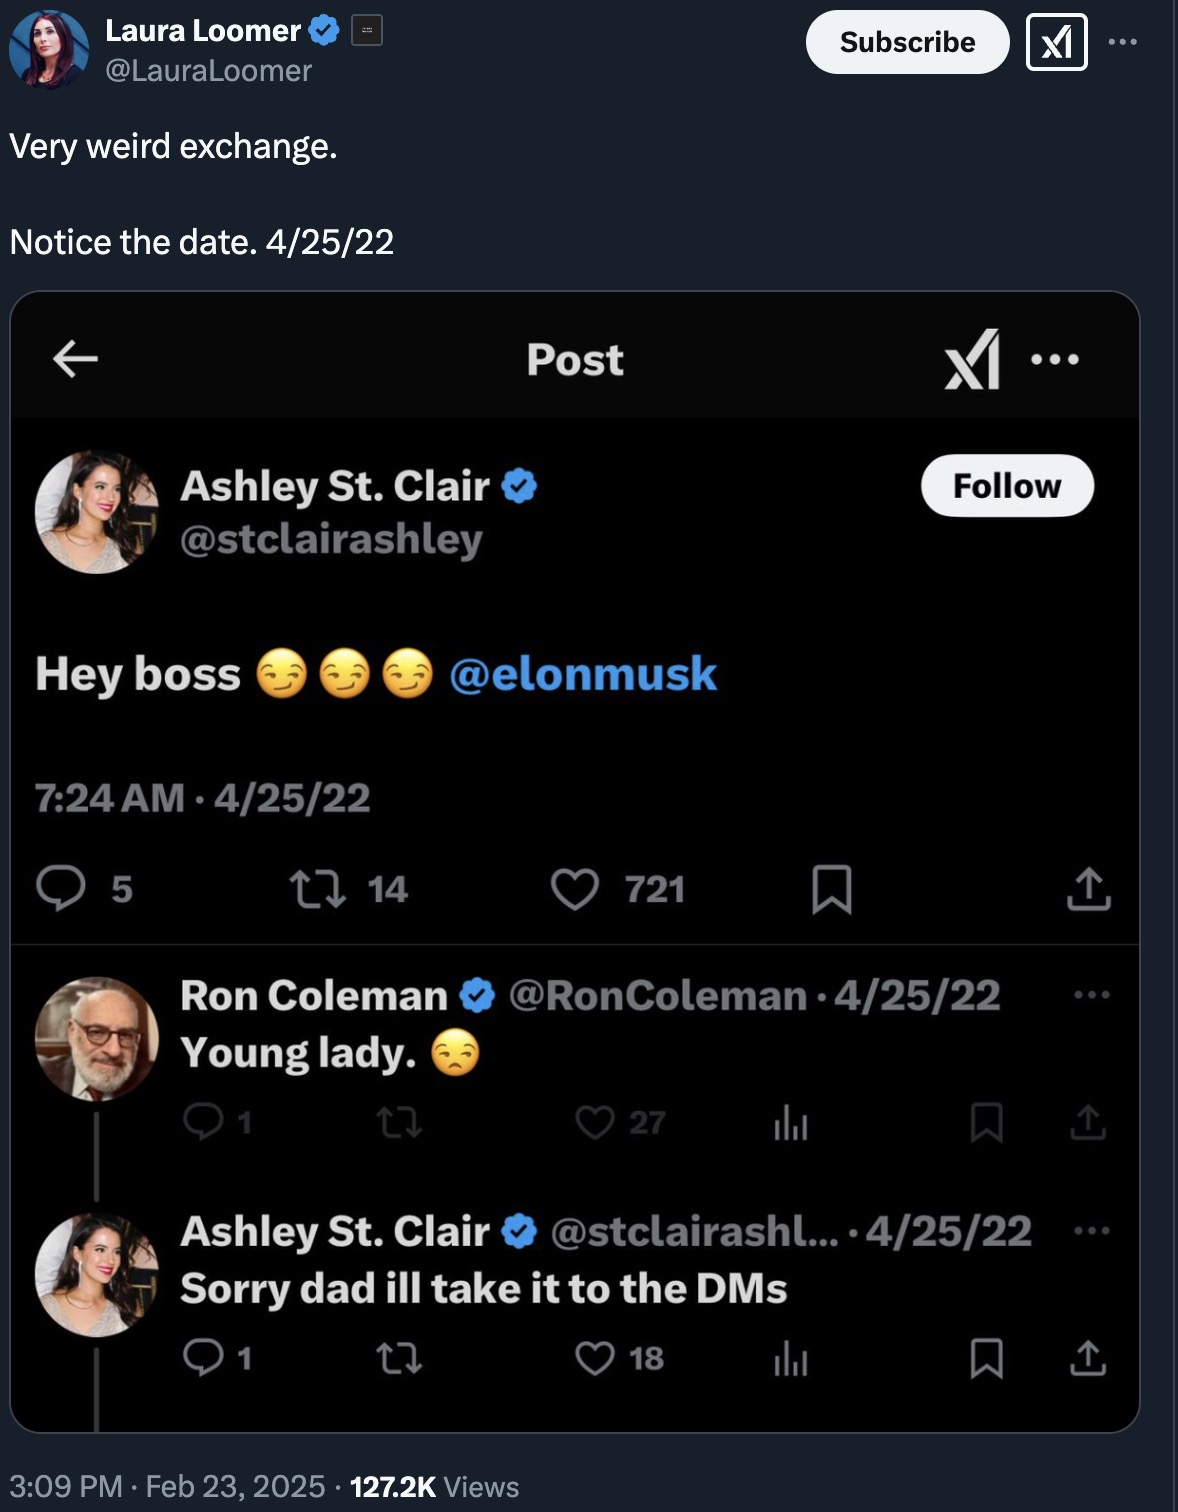Screen dimensions: 1178x1512
Task: View analytics on the "Sorry dad" reply
Action: point(790,1358)
